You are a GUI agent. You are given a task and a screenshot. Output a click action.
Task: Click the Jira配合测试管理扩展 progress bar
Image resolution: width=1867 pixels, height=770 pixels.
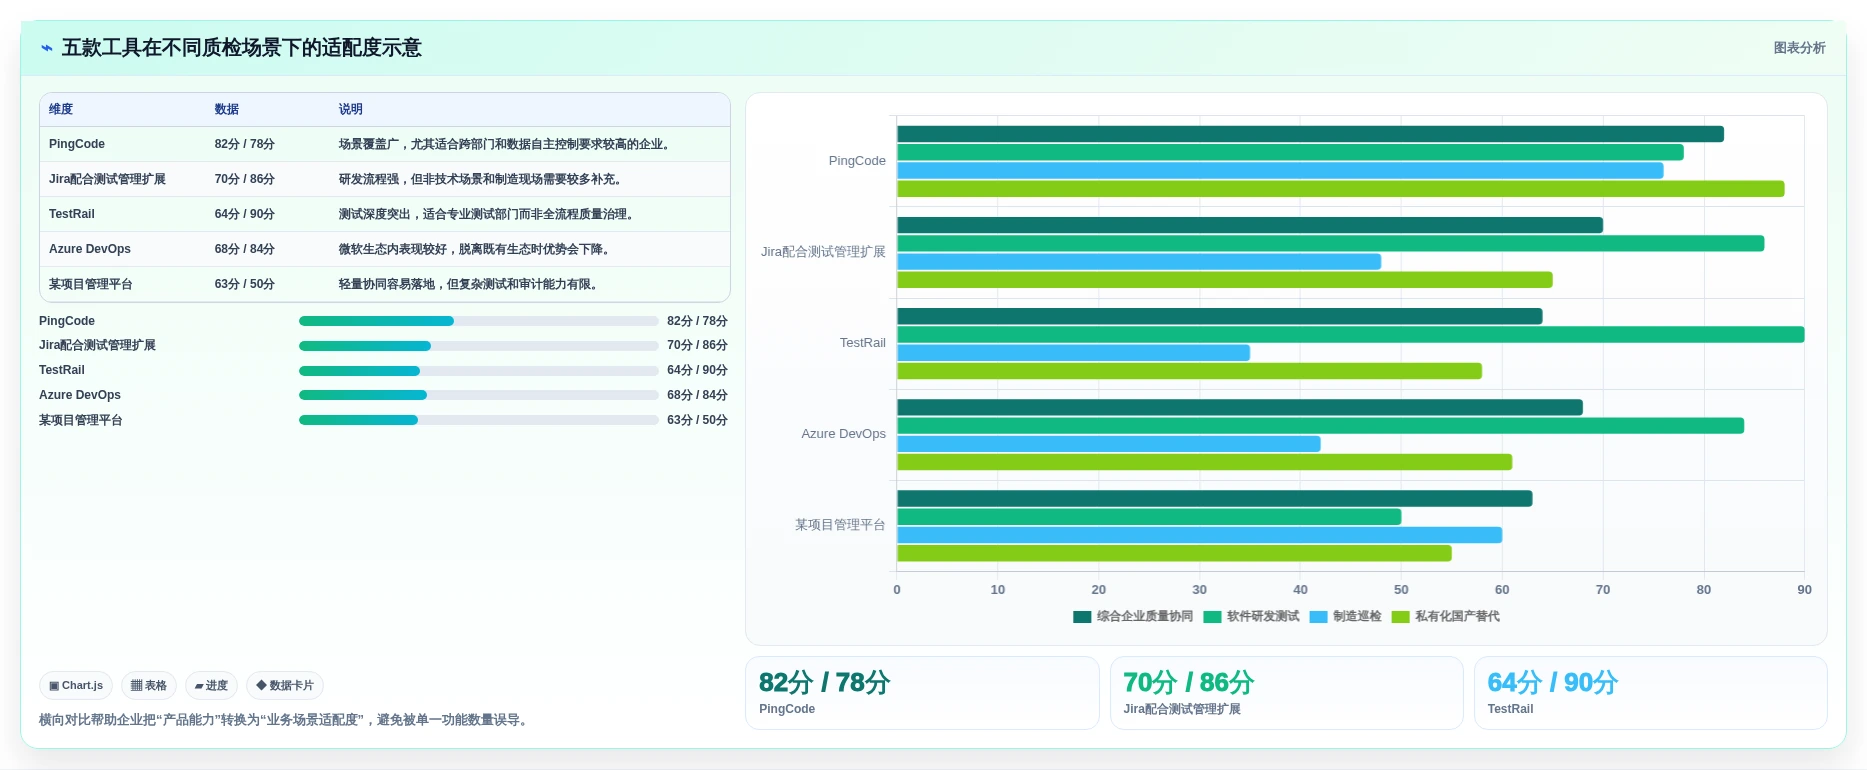click(x=478, y=346)
